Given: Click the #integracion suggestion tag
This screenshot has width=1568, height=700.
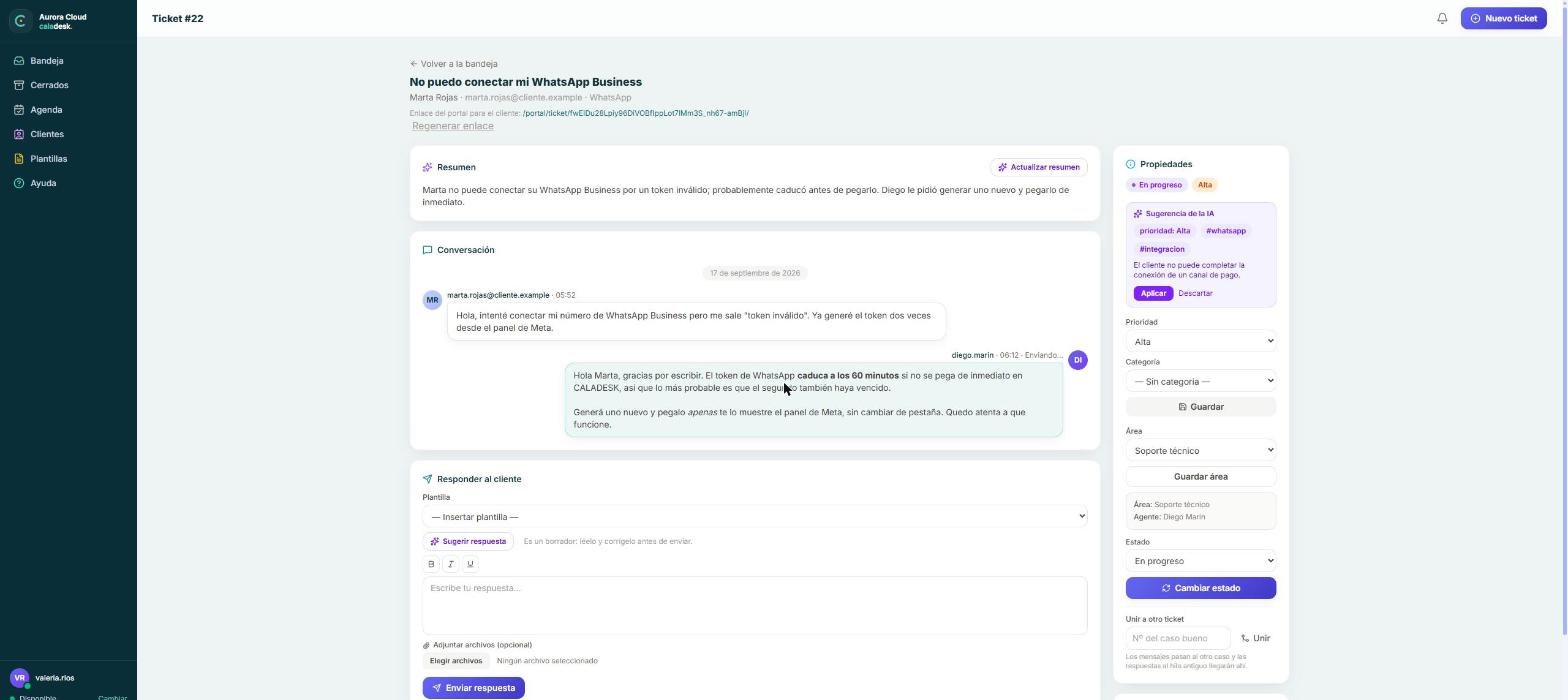Looking at the screenshot, I should click(1162, 249).
